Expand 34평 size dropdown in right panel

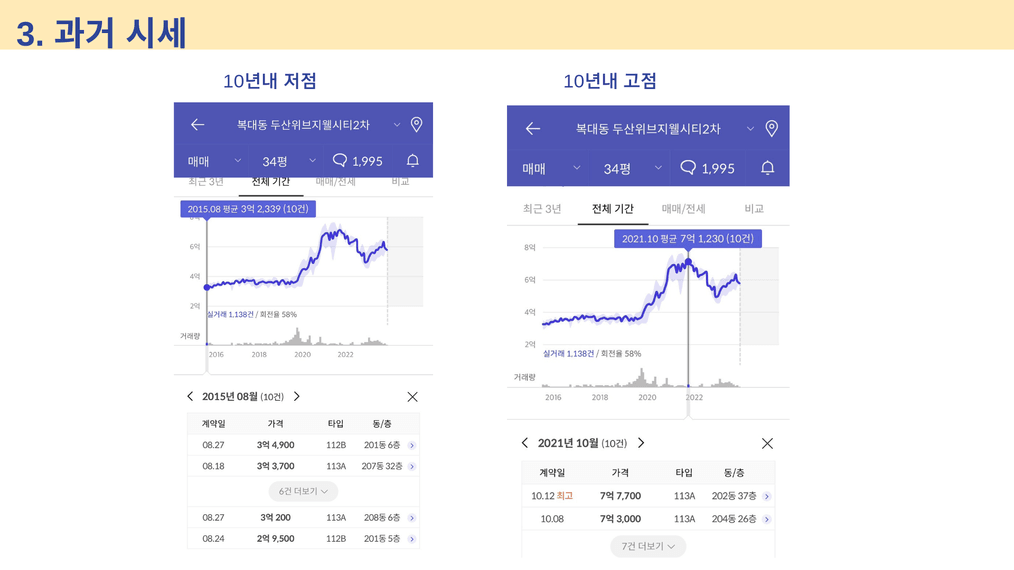pyautogui.click(x=632, y=168)
